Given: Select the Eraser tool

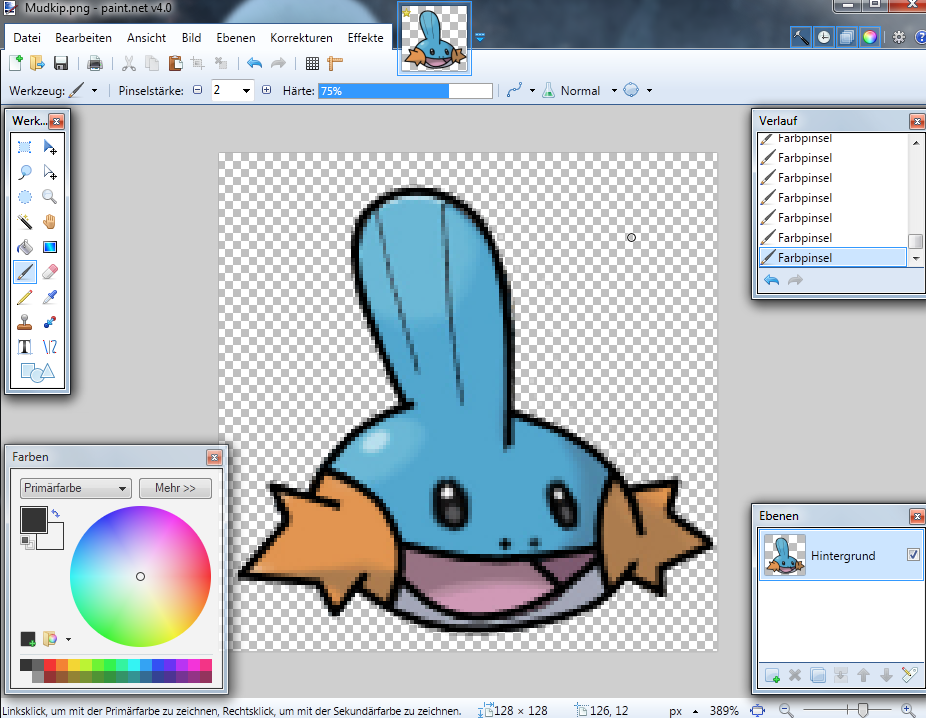Looking at the screenshot, I should pos(50,272).
